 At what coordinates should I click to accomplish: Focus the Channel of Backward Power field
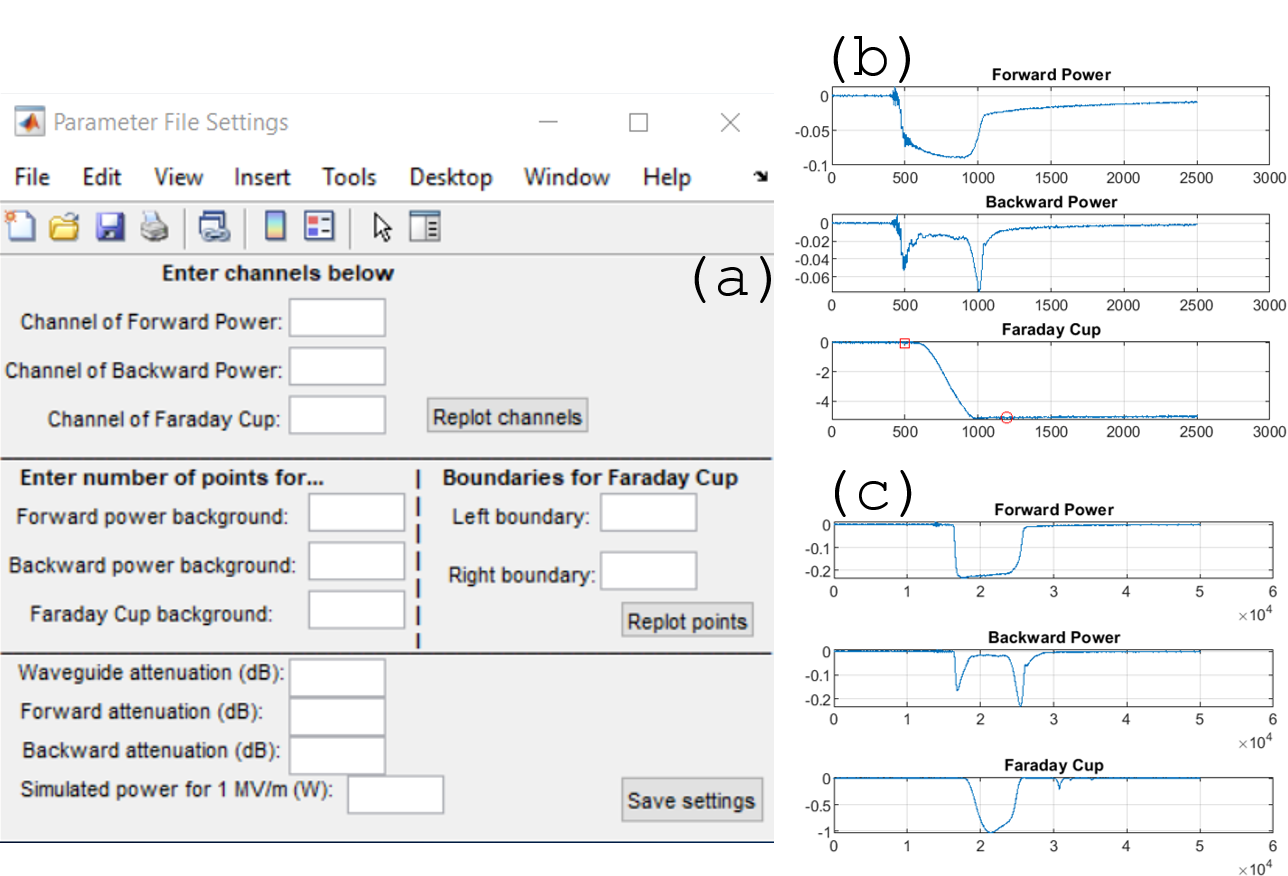[337, 367]
